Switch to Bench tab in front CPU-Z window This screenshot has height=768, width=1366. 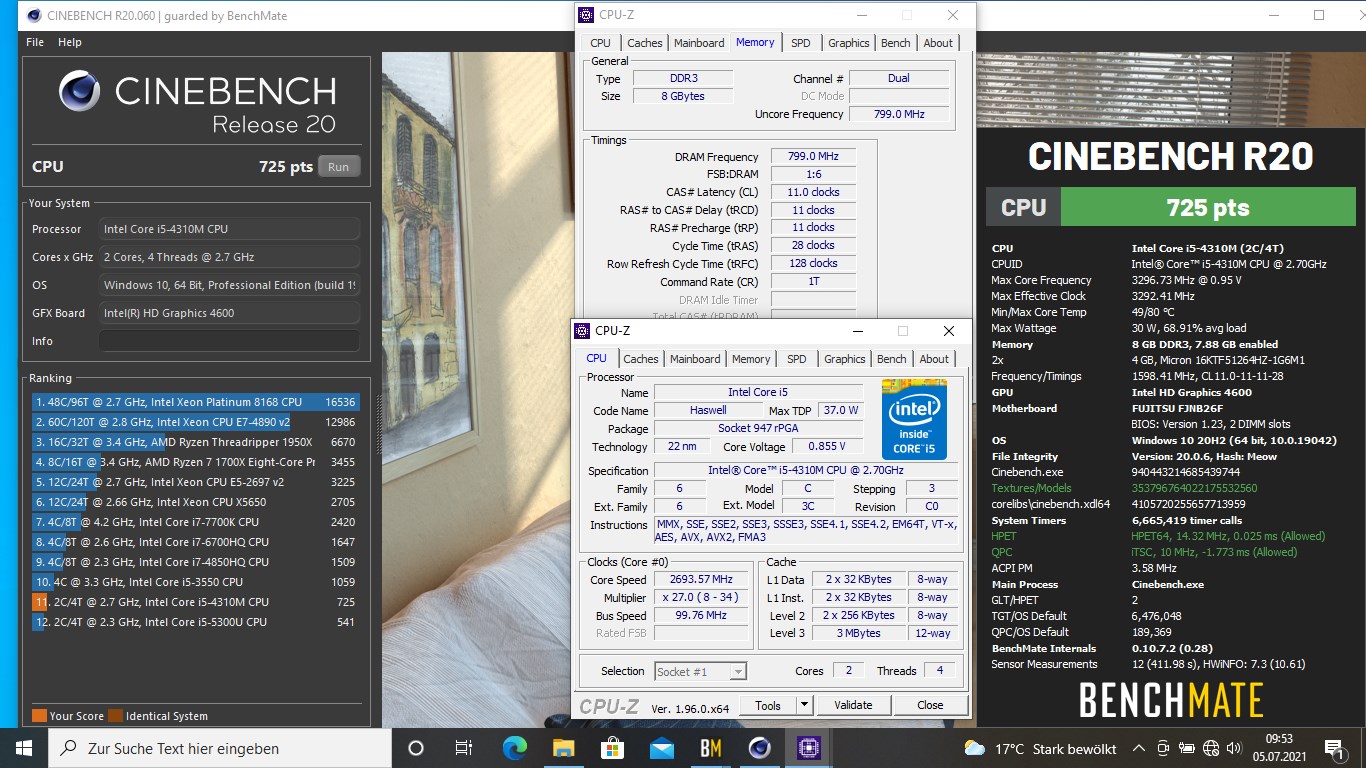click(892, 359)
